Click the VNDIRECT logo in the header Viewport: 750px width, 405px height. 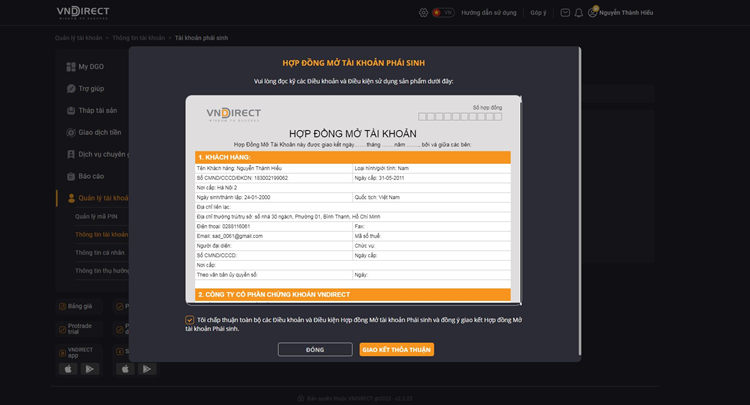(83, 12)
